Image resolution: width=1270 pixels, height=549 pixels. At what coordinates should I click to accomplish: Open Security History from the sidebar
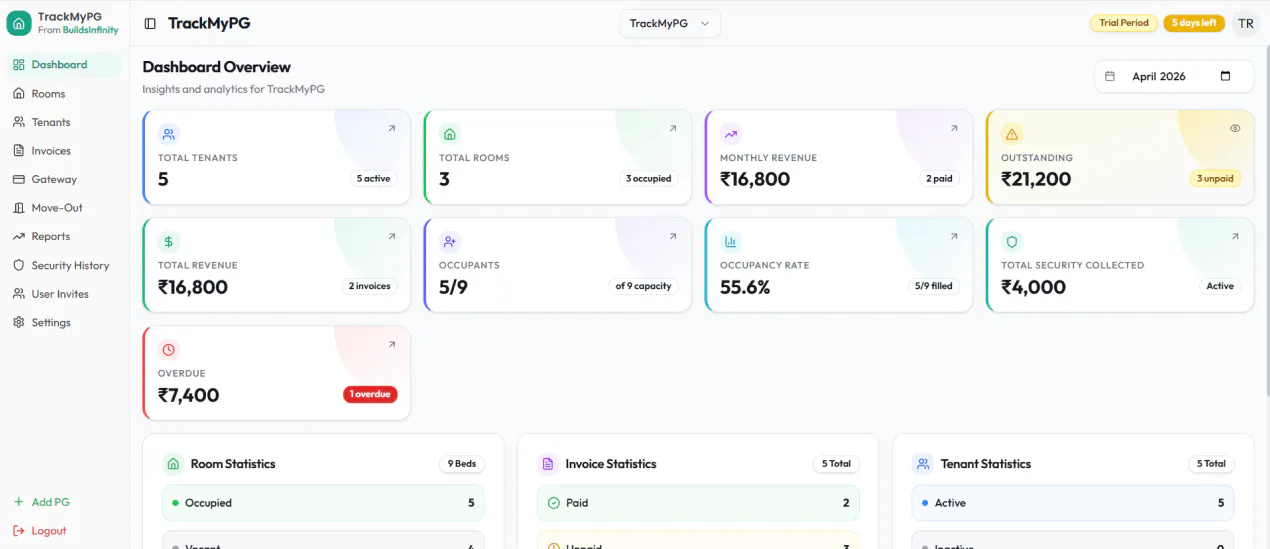point(64,266)
